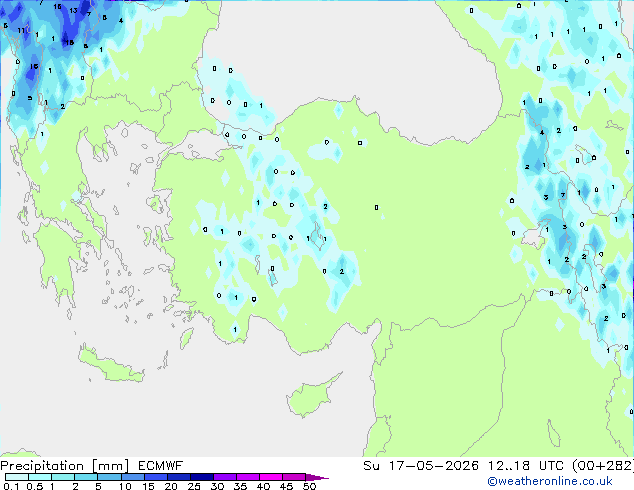Click the '15' legend scale label
The width and height of the screenshot is (634, 490).
(148, 486)
